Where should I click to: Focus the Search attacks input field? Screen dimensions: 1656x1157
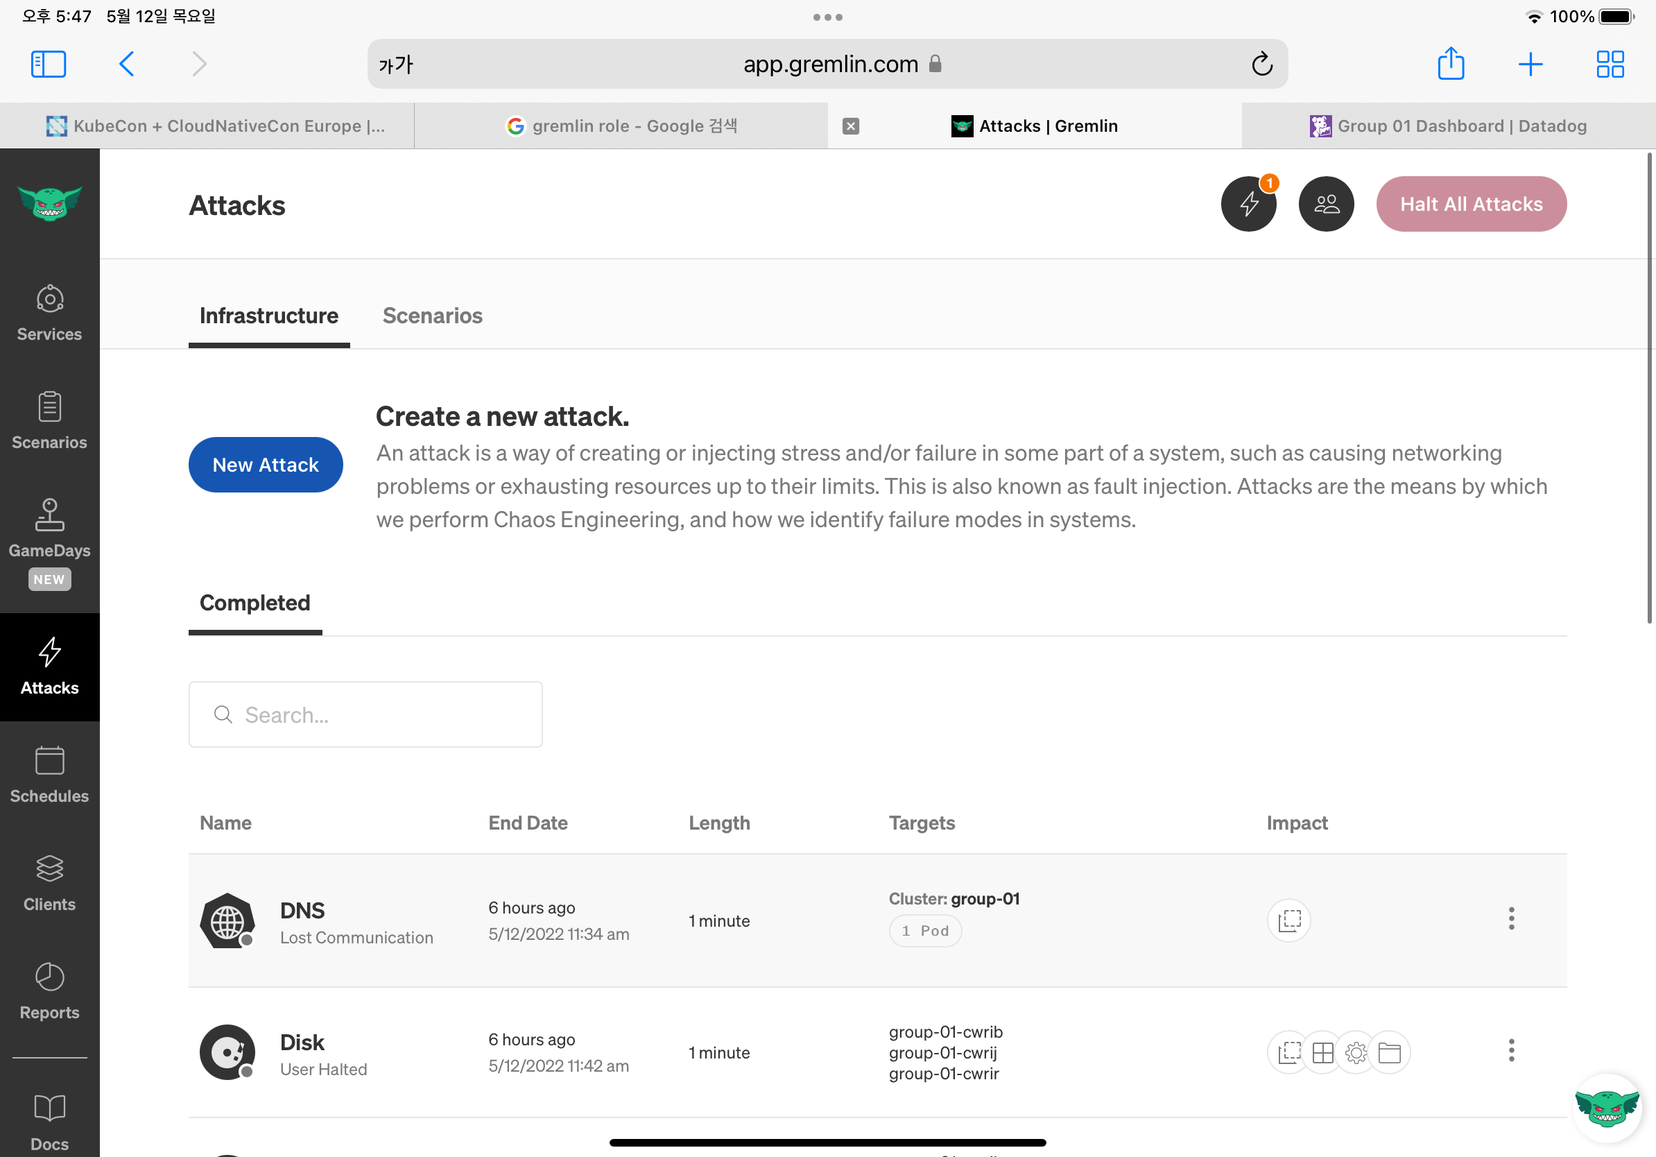(365, 714)
